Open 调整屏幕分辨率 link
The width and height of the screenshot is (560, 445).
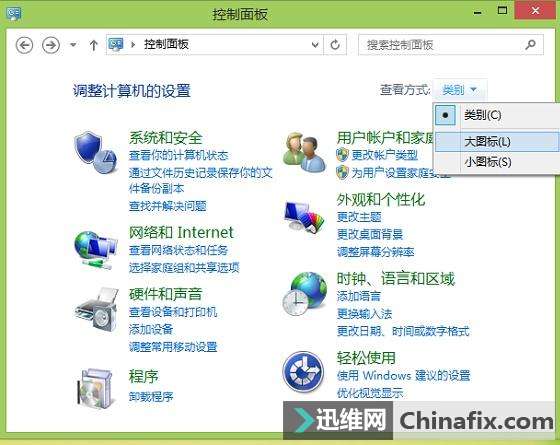376,252
